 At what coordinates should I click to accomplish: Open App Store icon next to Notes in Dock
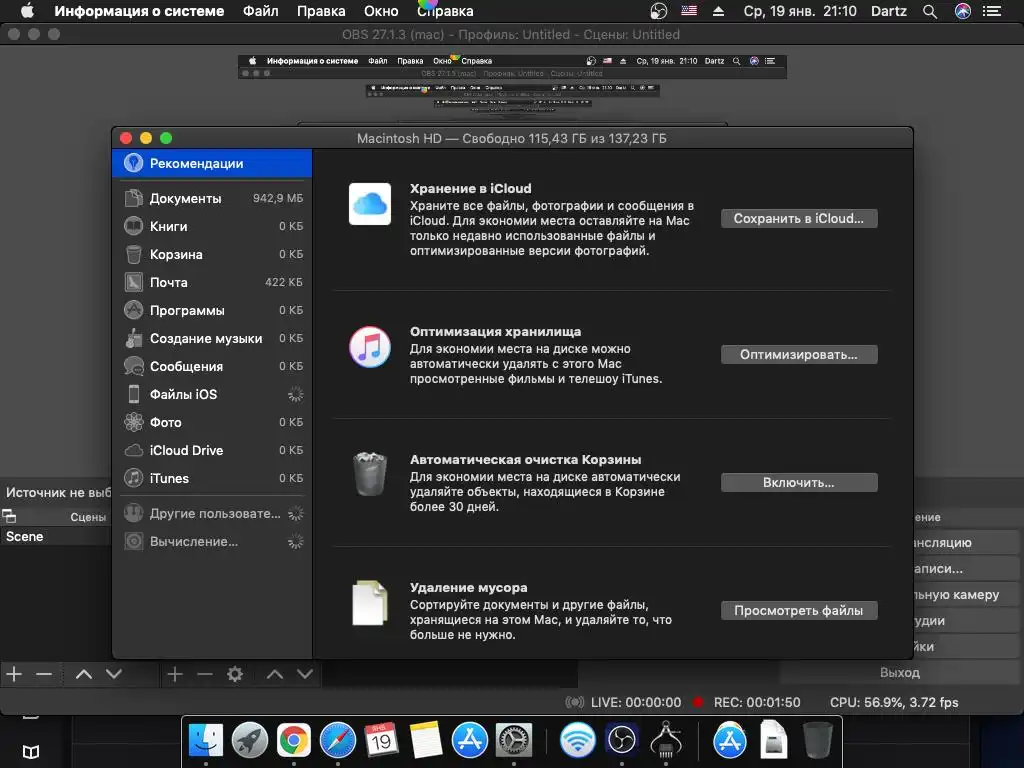470,741
